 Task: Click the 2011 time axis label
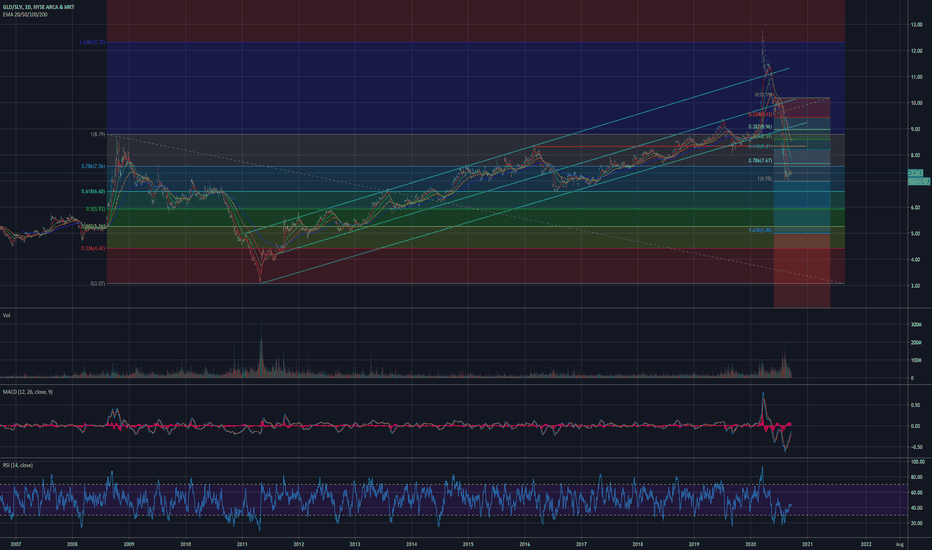coord(242,544)
